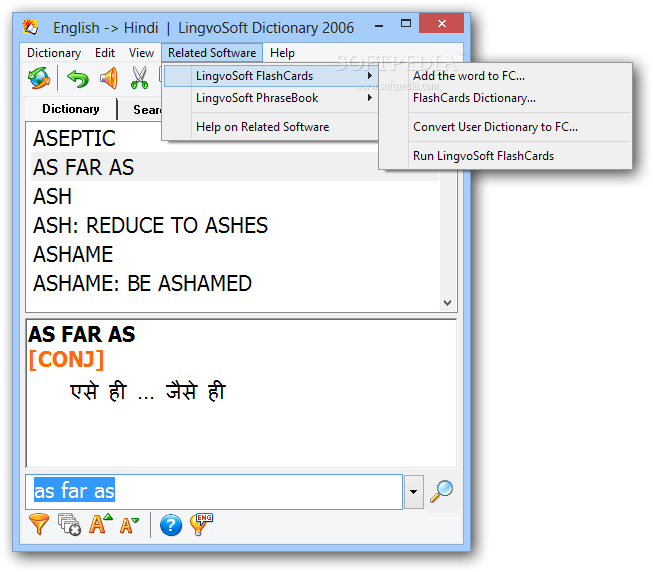Screen dimensions: 653x572
Task: Click the magnifying glass search icon
Action: (441, 491)
